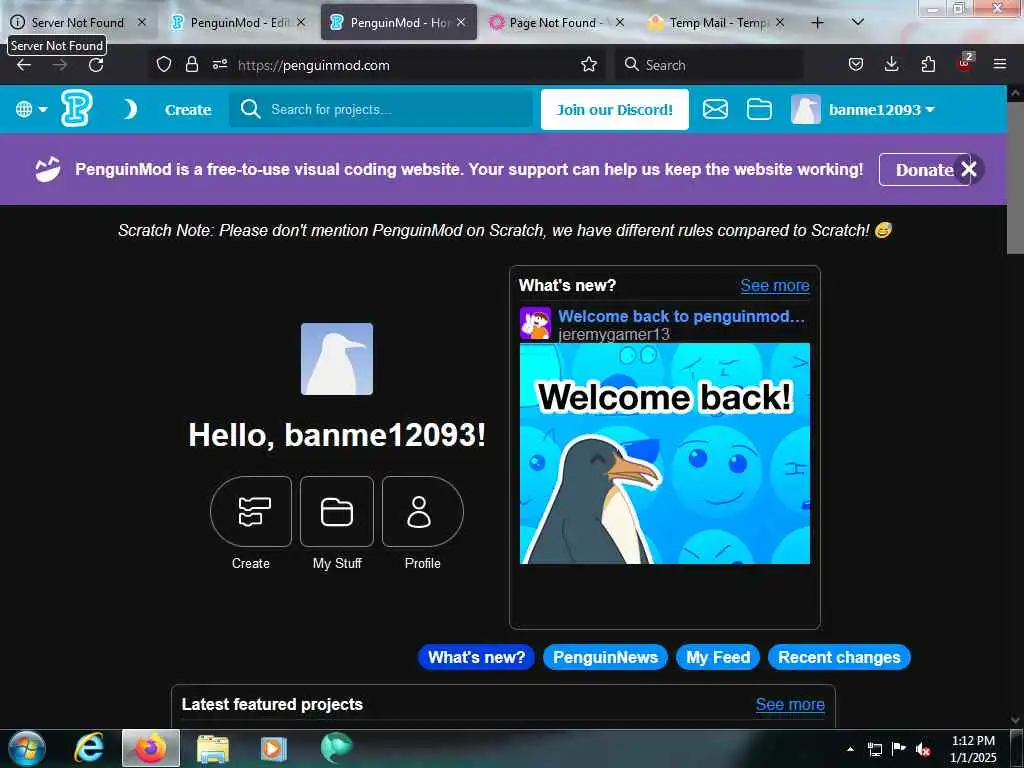The height and width of the screenshot is (768, 1024).
Task: Open the Welcome back! penguin thumbnail
Action: 665,453
